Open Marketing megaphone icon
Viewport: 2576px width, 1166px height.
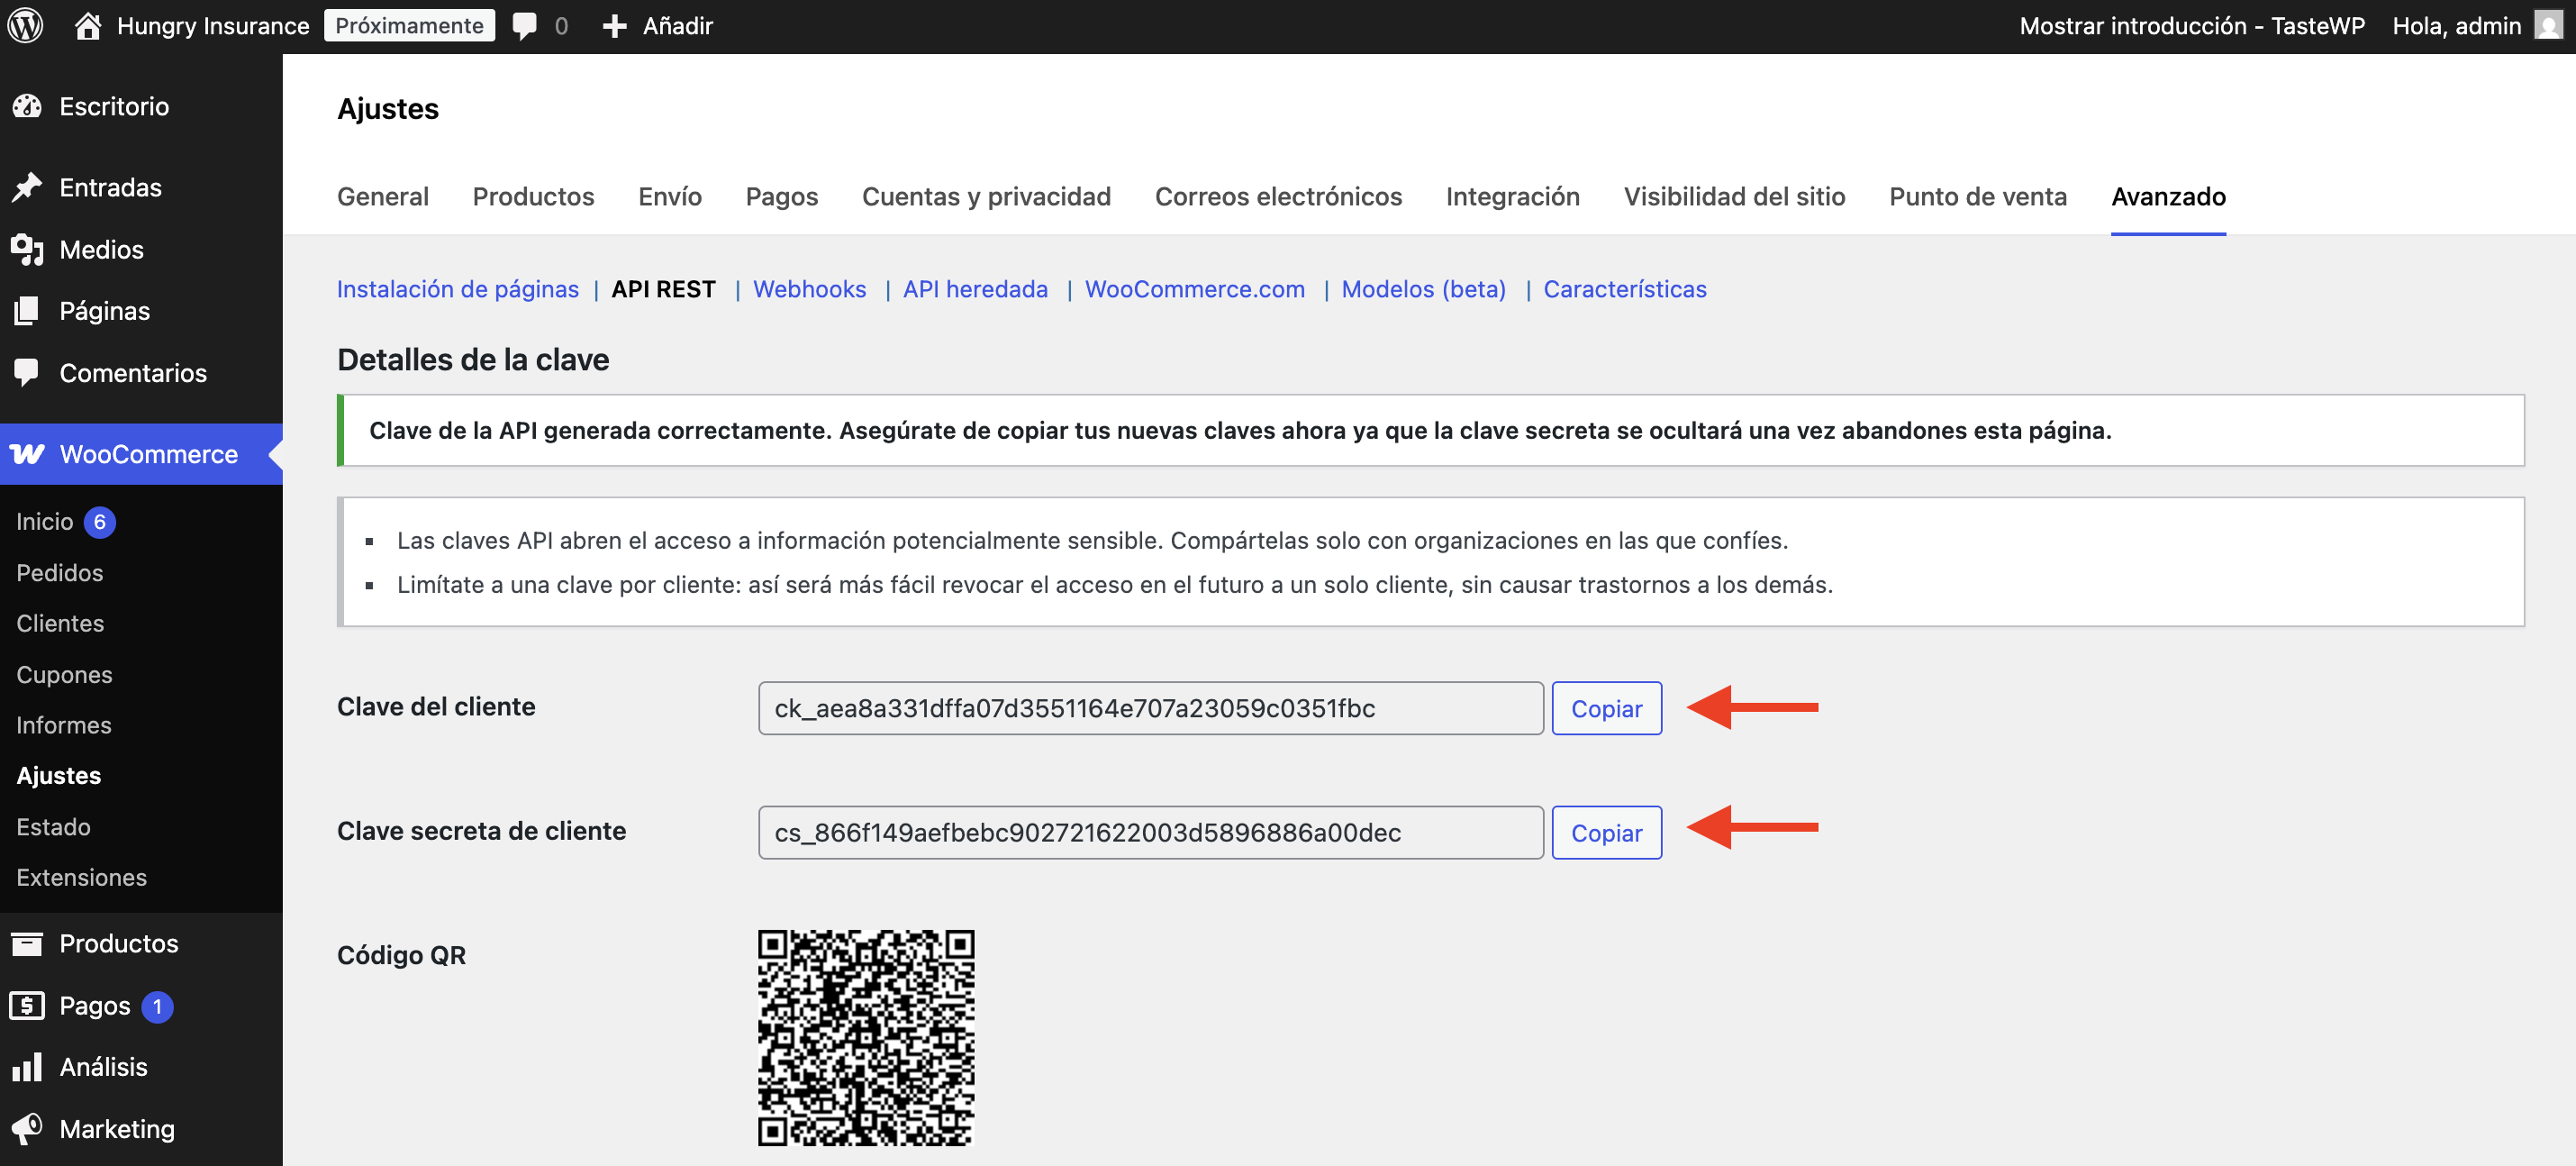pos(27,1128)
